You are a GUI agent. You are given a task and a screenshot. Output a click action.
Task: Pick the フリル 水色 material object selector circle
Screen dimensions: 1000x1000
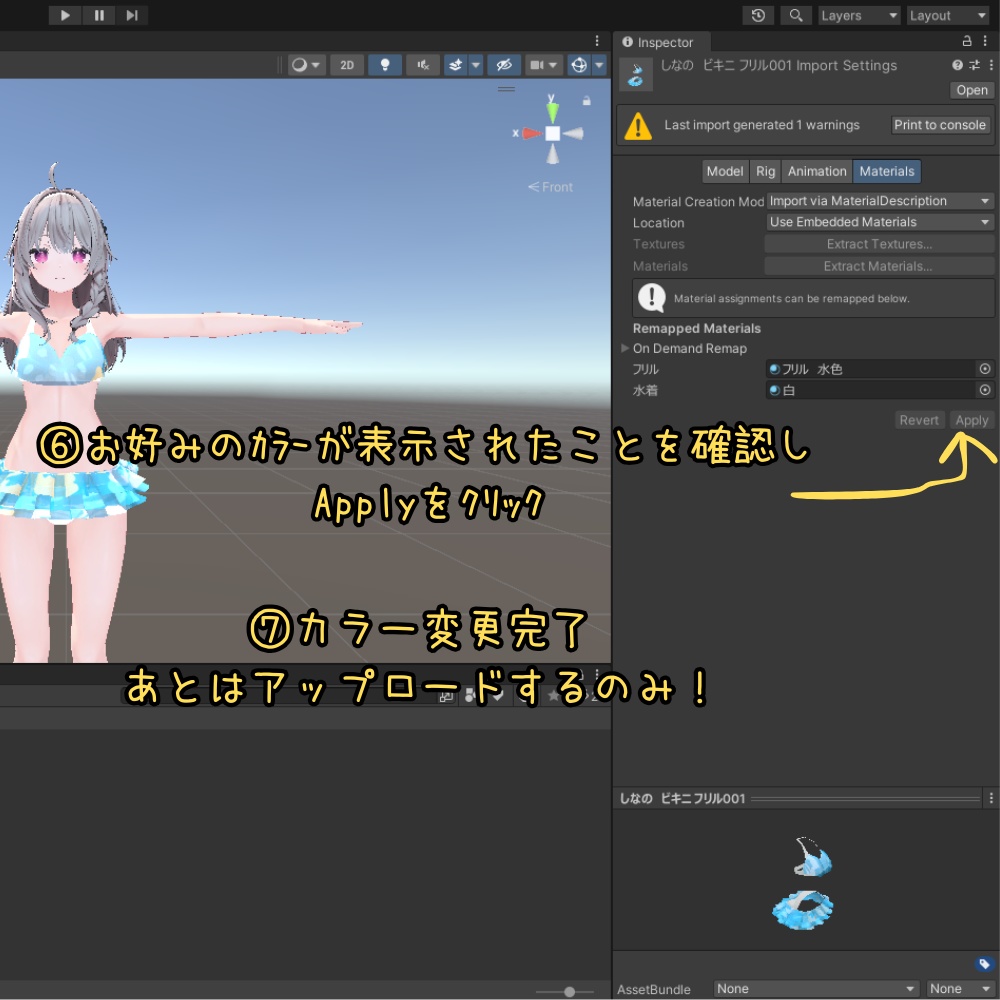tap(985, 368)
